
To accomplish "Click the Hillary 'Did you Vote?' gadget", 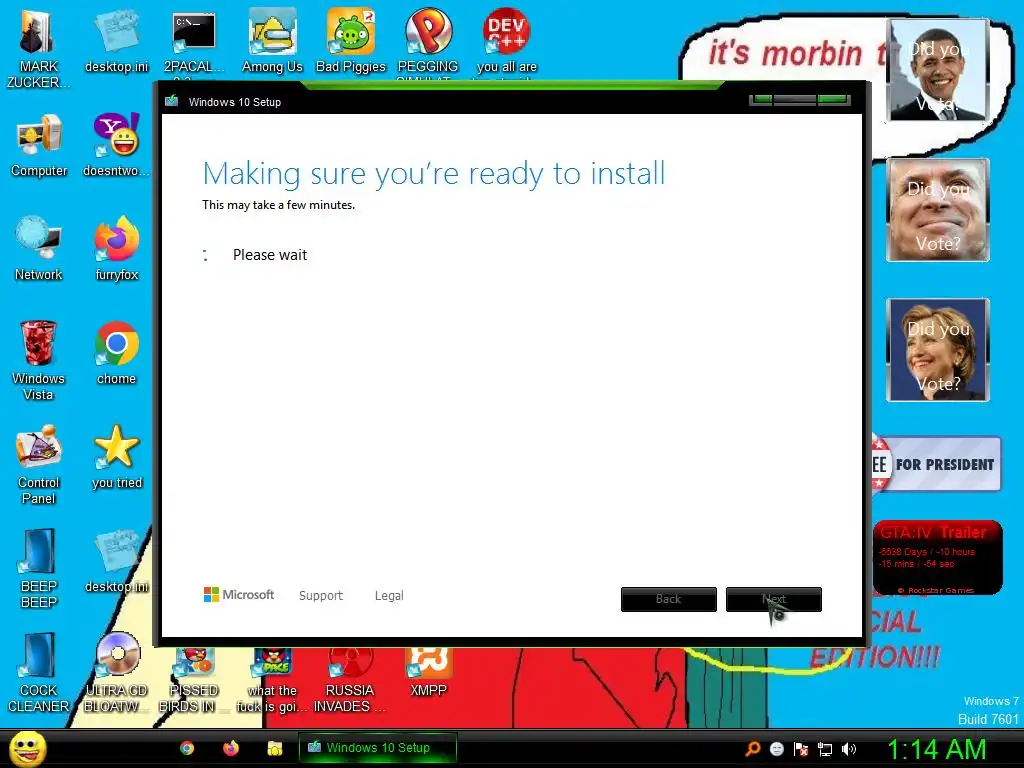I will (x=938, y=350).
